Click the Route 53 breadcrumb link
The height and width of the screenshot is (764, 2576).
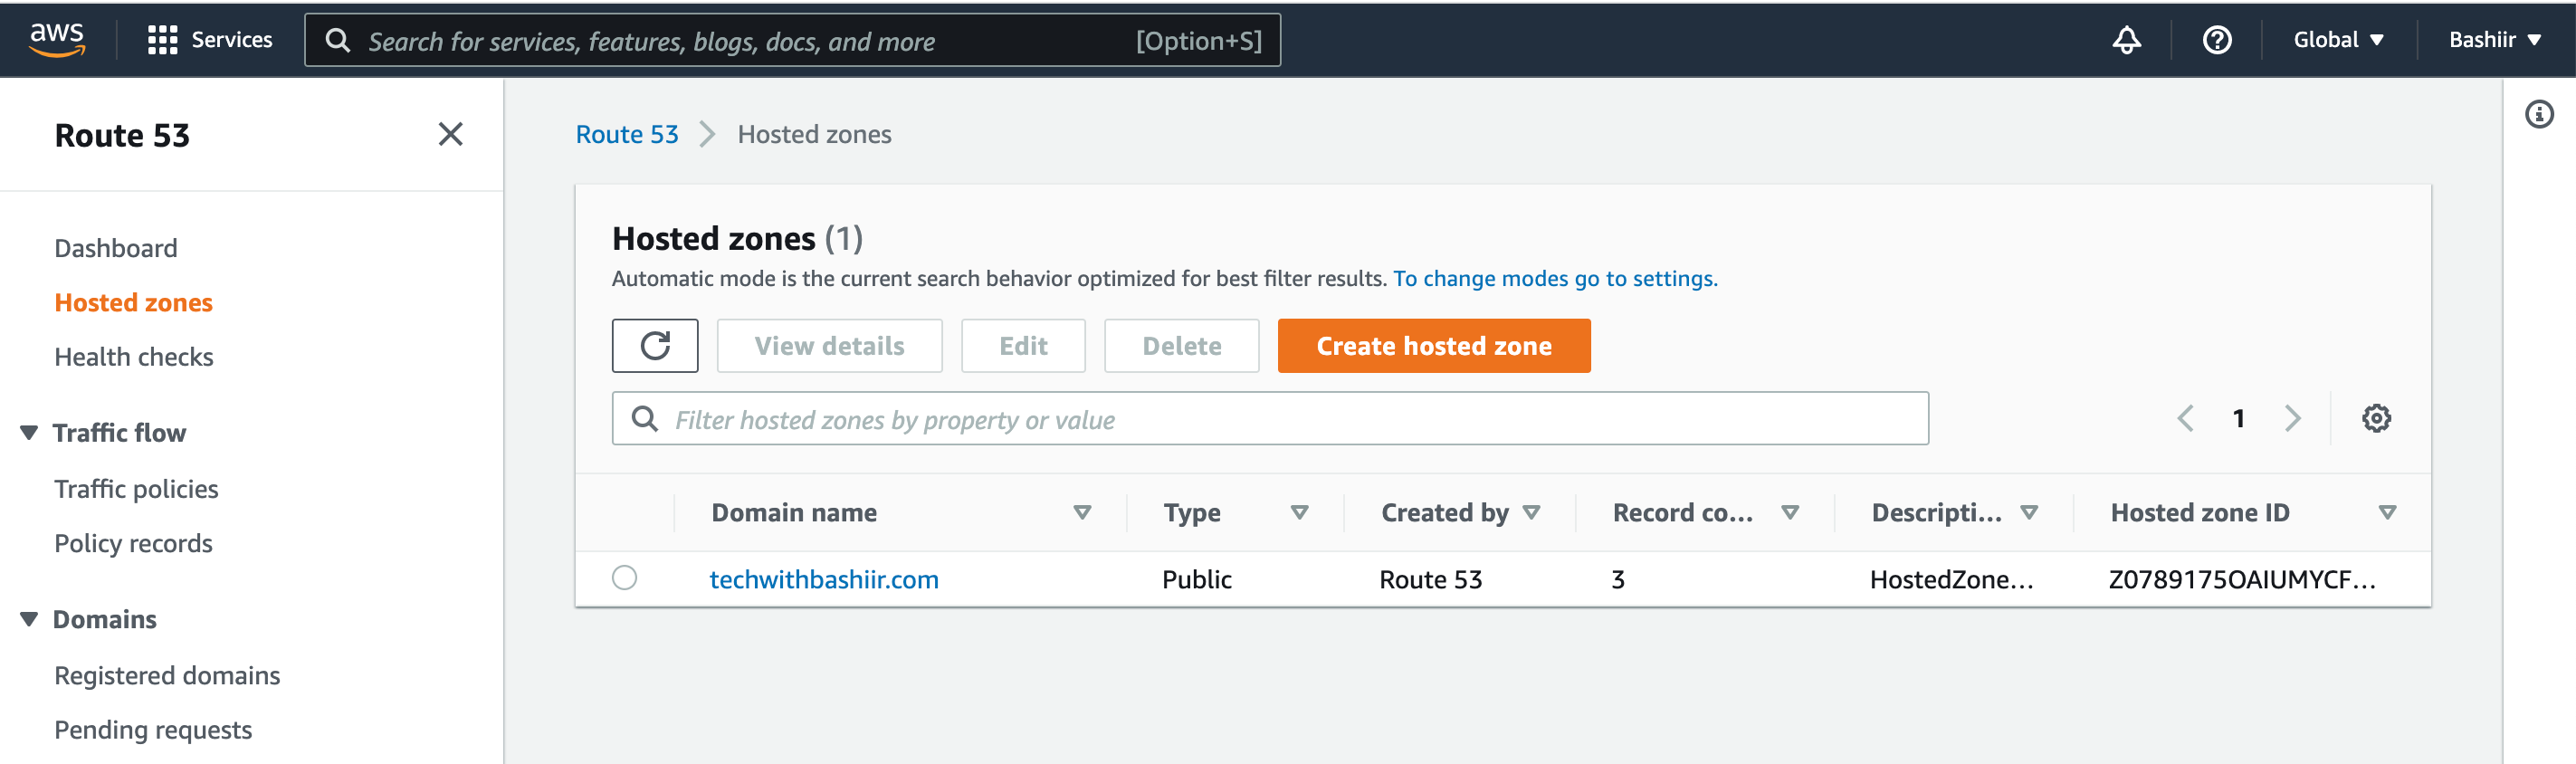point(627,134)
